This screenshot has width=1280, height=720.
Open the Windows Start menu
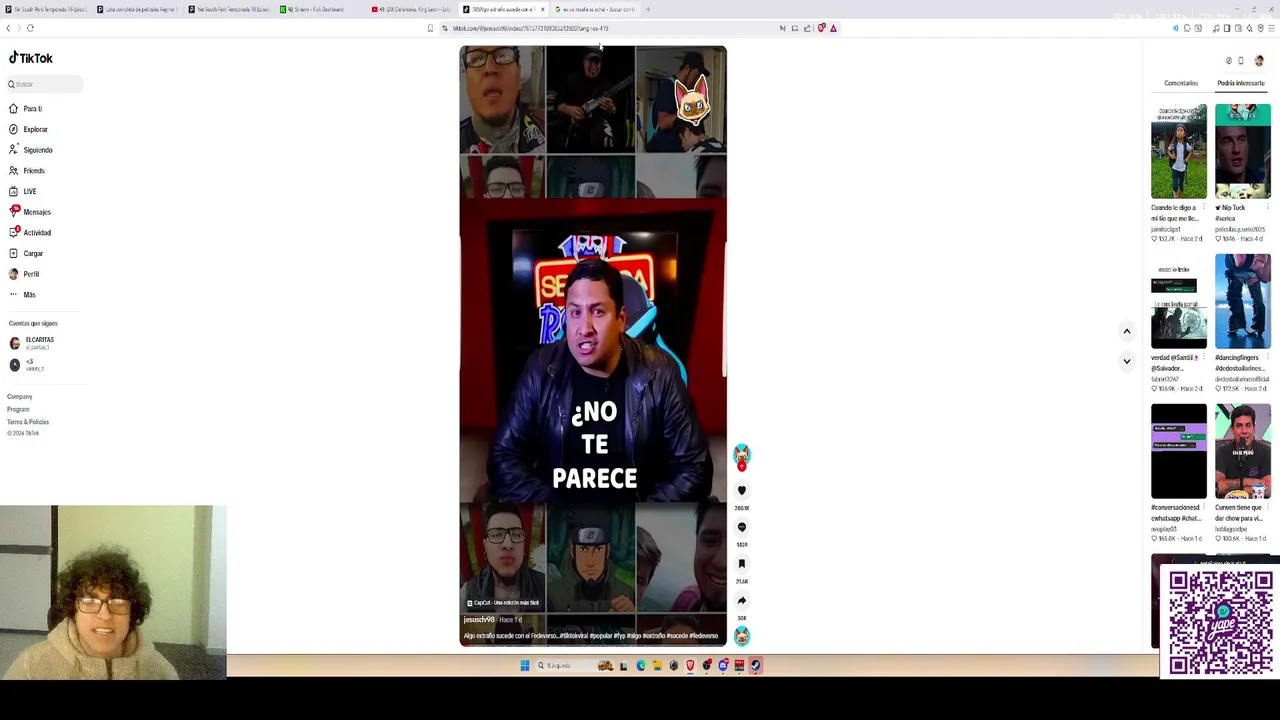click(x=524, y=666)
